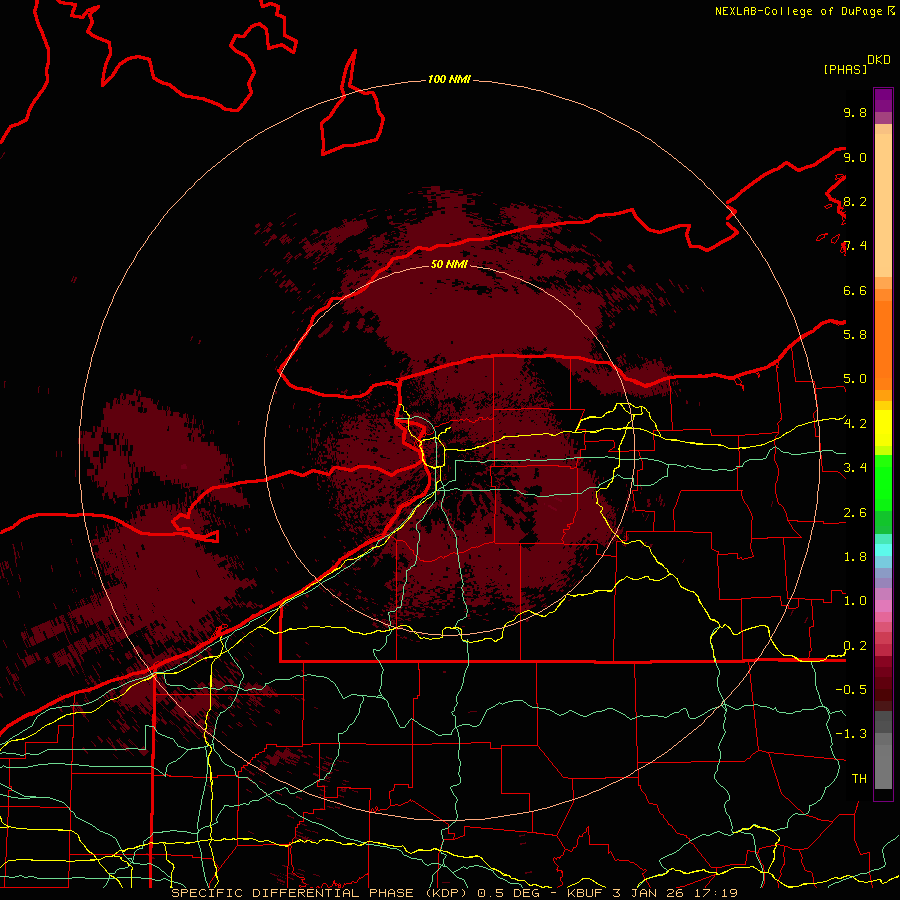Click the 0.2 color scale value

[855, 646]
